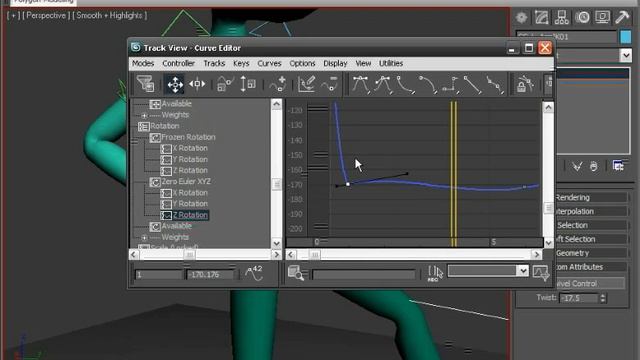Set tangents to Smooth
The height and width of the screenshot is (360, 640).
click(495, 84)
